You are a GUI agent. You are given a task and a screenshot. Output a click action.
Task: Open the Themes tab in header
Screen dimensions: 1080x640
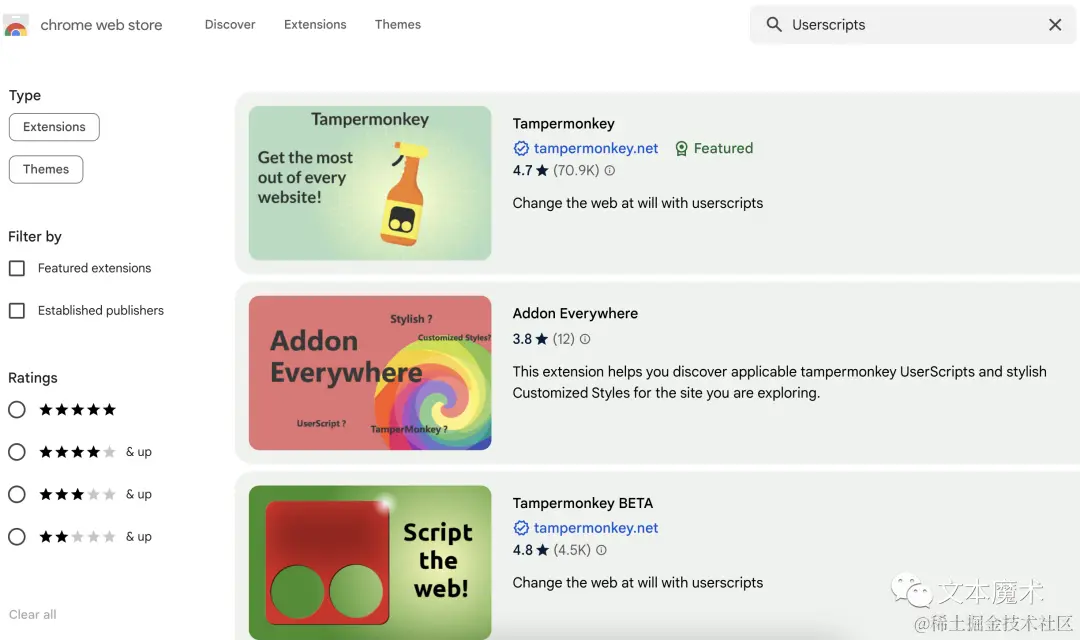point(397,24)
